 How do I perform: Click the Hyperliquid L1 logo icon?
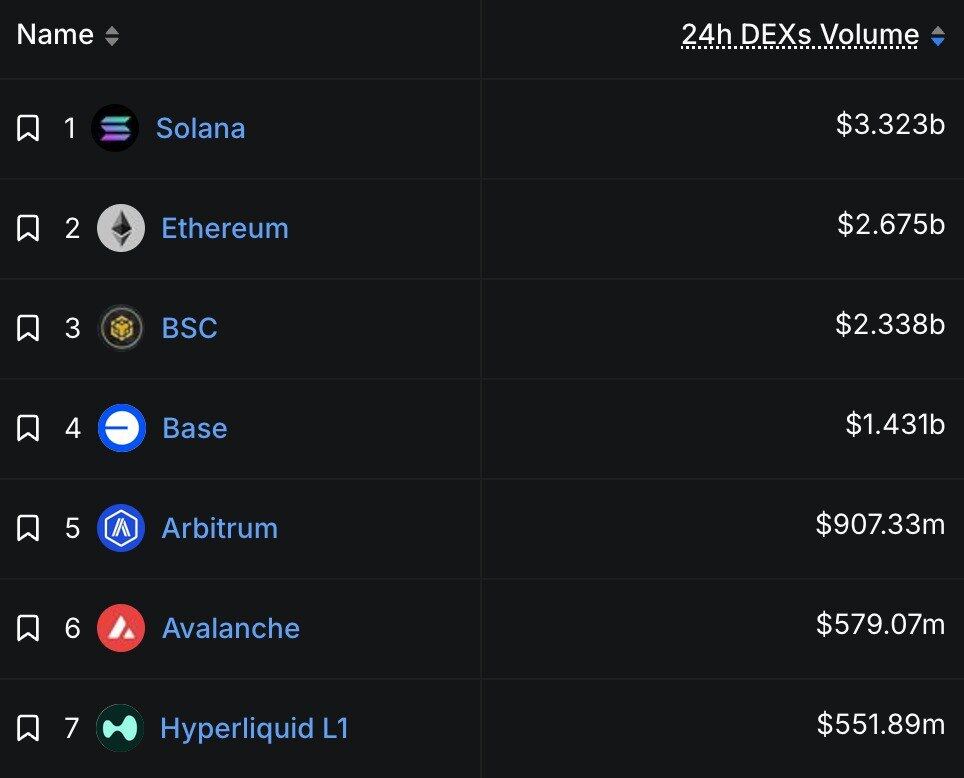[120, 728]
